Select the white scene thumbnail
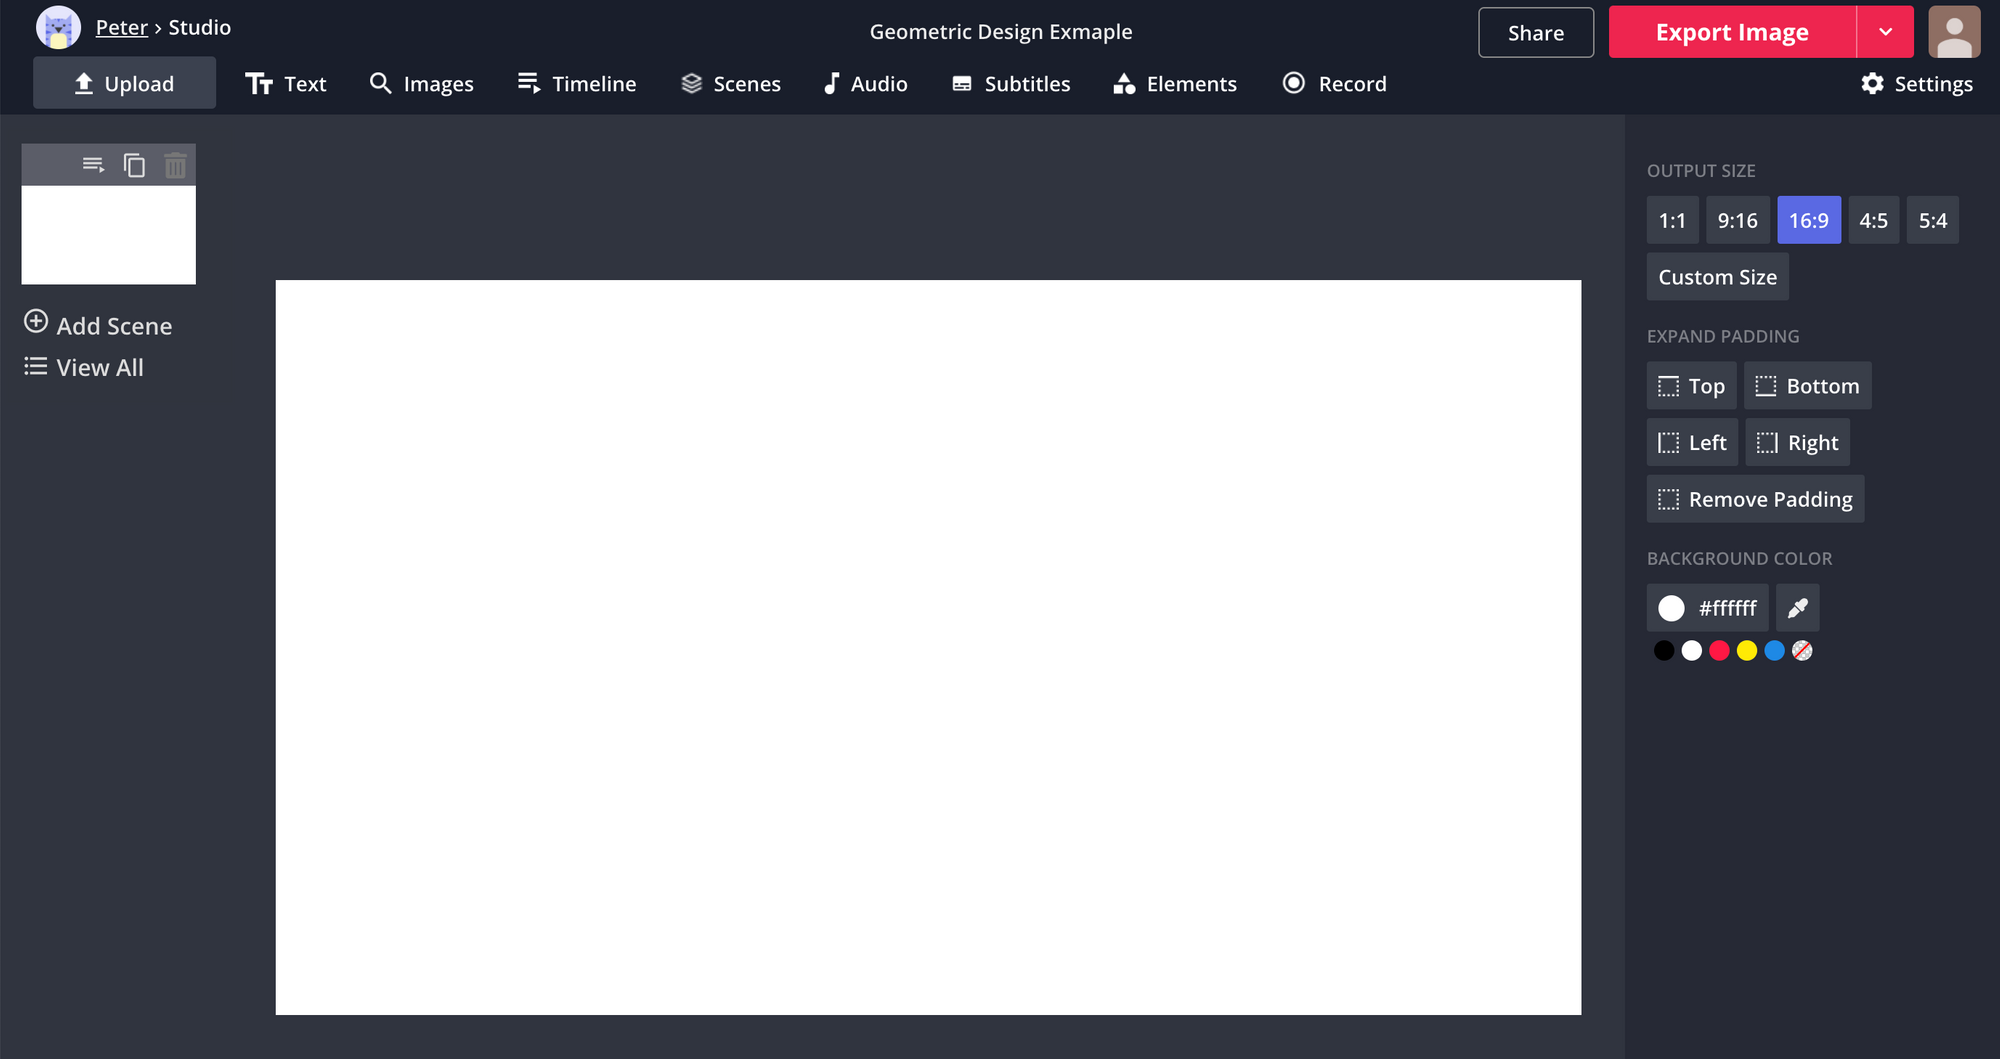 [x=109, y=235]
